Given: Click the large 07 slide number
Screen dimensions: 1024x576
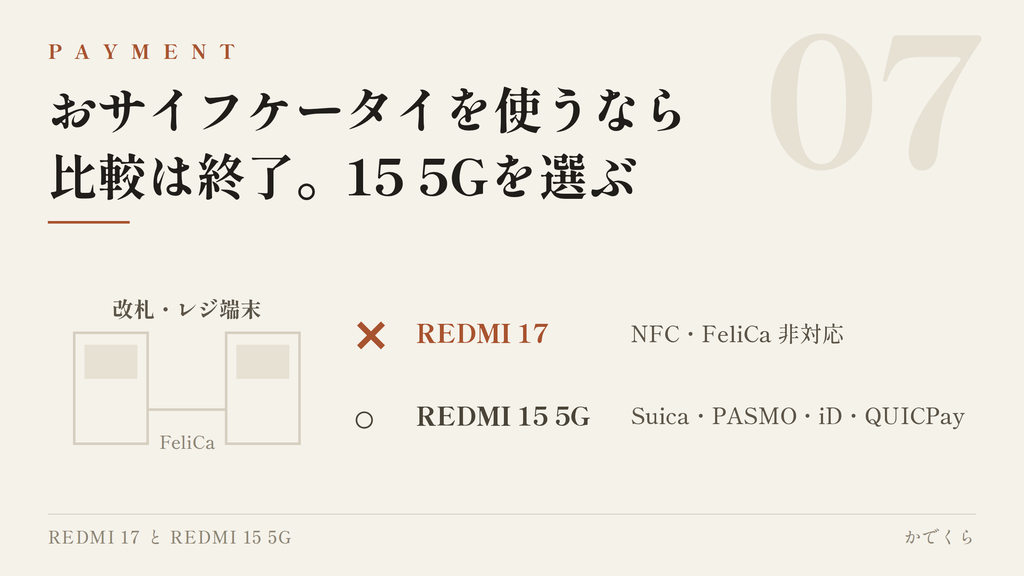Looking at the screenshot, I should coord(875,103).
